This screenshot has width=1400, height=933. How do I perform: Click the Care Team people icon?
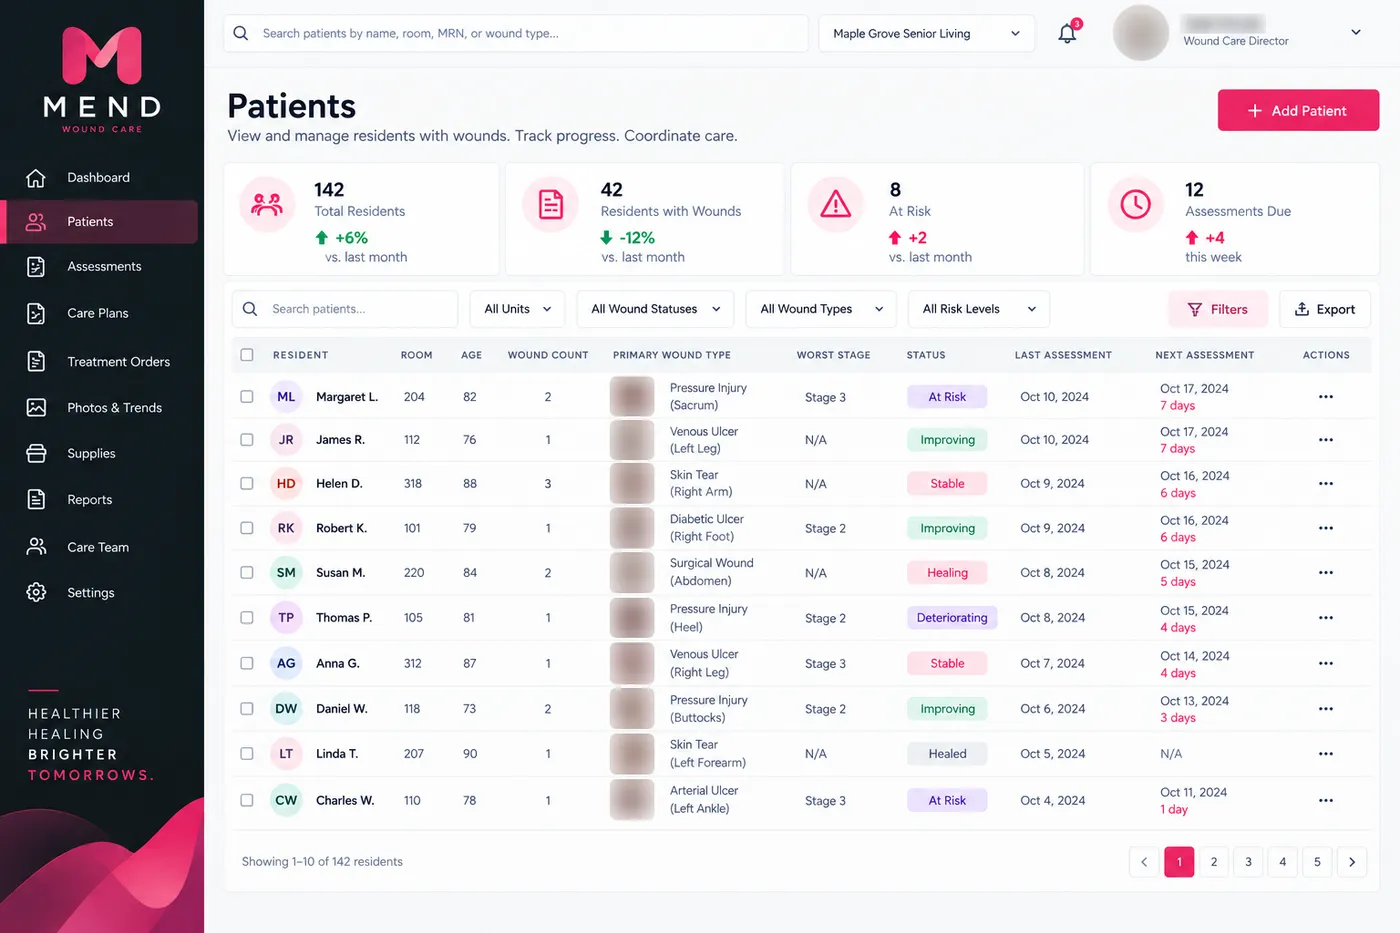(x=36, y=547)
